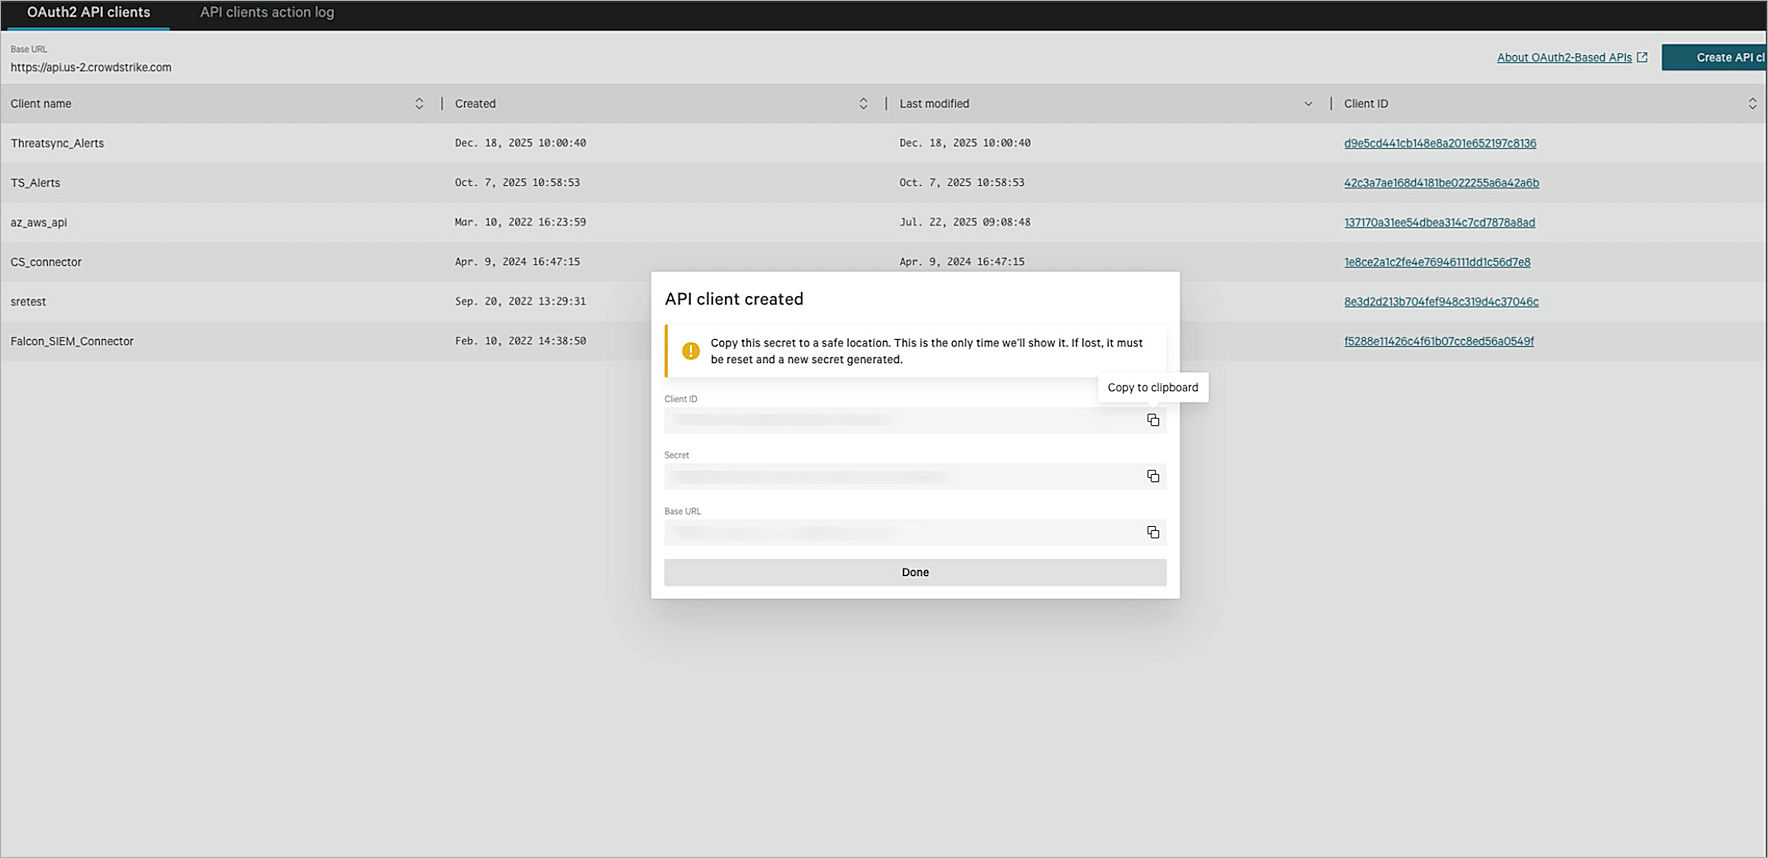Select the Threatsync_Alerts client name
This screenshot has height=858, width=1768.
(x=57, y=144)
